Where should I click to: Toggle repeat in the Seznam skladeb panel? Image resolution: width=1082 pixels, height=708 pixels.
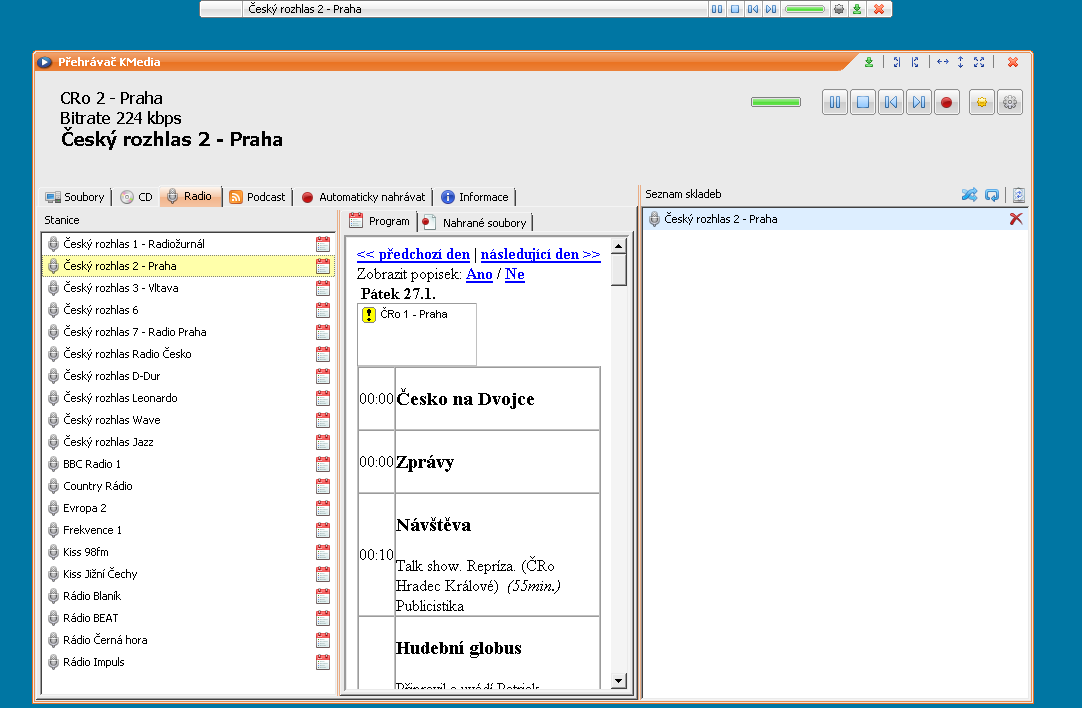992,195
